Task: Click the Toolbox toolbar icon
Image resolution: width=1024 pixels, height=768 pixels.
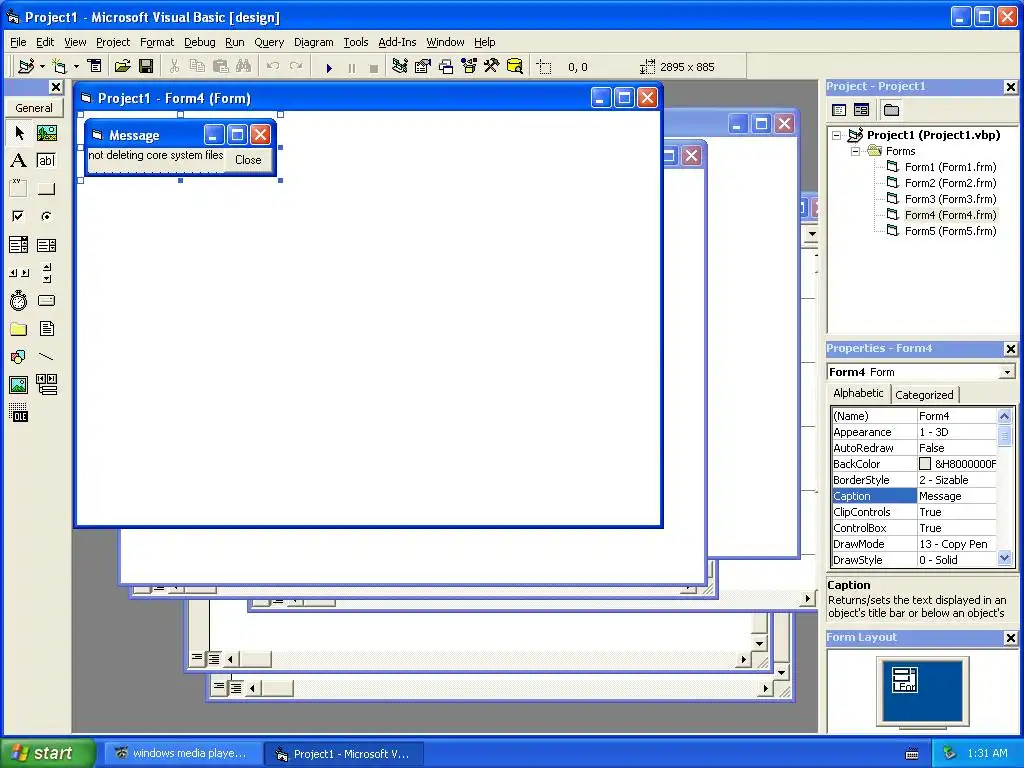Action: (x=492, y=66)
